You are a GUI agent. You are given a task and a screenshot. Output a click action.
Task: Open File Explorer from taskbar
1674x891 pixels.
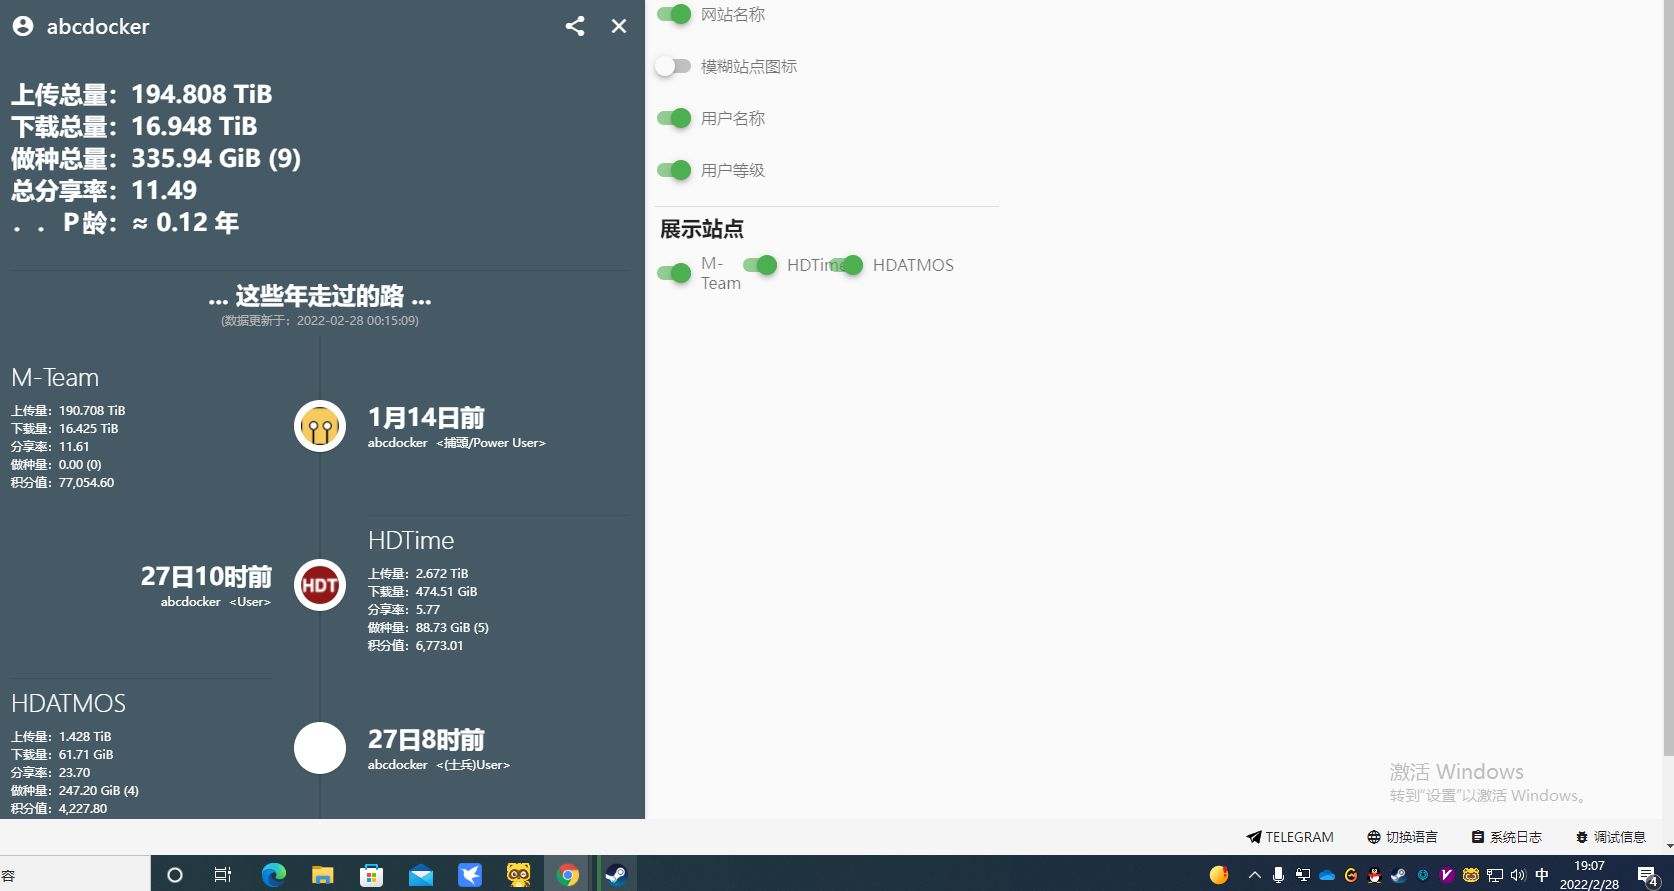322,875
